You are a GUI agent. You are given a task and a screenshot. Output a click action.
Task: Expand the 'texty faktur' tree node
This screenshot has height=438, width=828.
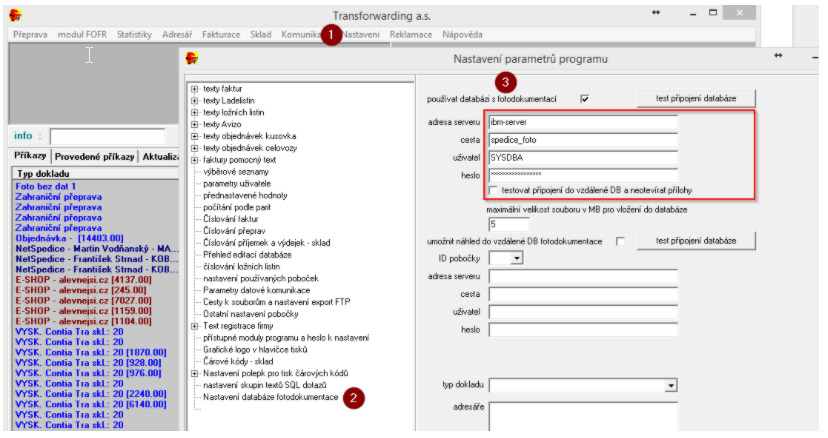(193, 89)
